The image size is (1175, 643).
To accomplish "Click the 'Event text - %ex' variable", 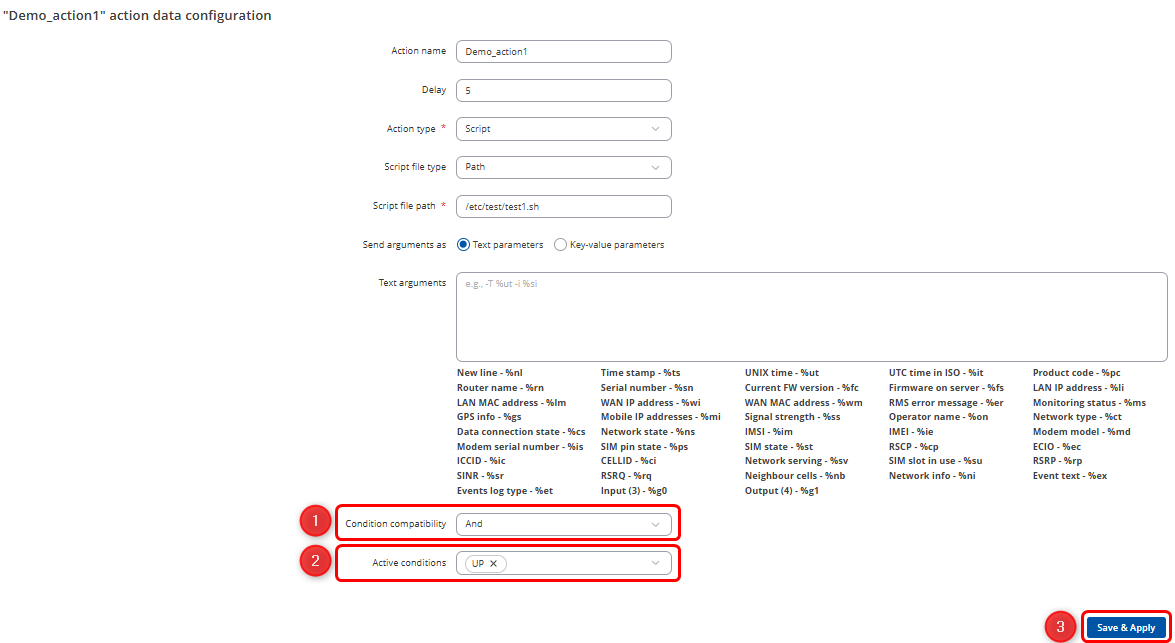I will pyautogui.click(x=1070, y=476).
